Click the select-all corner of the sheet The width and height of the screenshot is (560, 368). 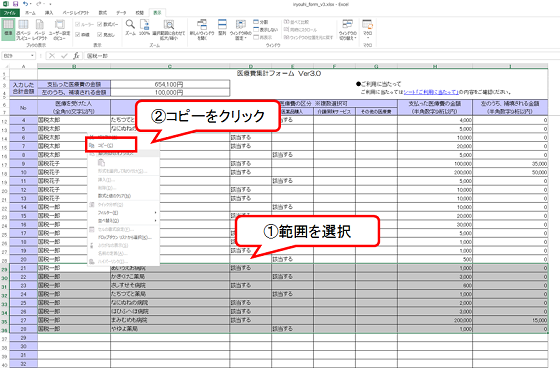point(5,66)
